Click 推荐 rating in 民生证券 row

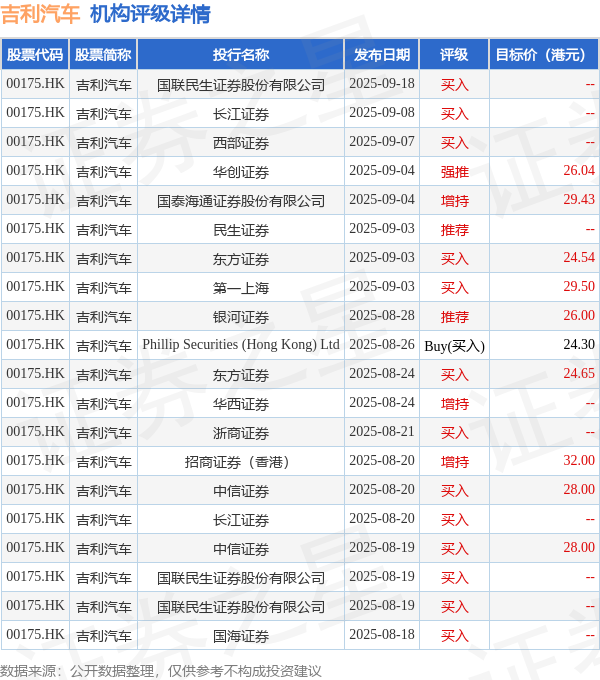point(454,230)
